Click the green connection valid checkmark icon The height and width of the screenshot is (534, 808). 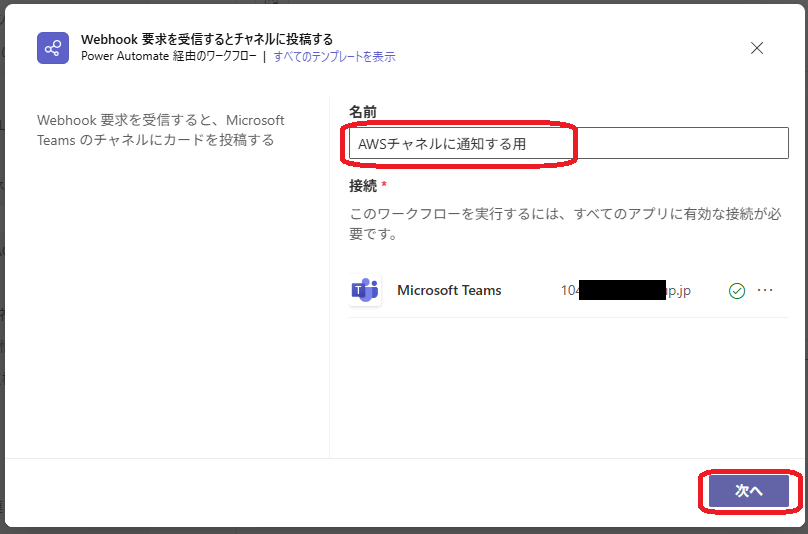[x=737, y=291]
